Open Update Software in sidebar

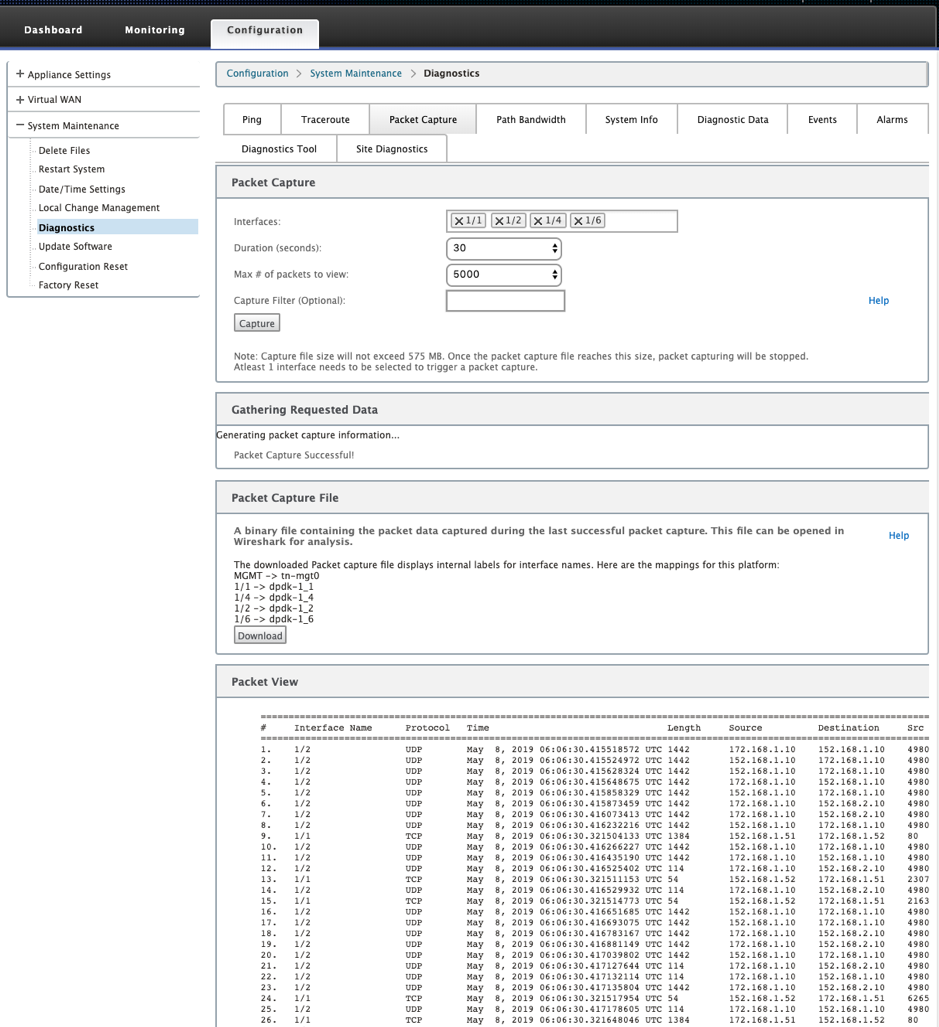(x=75, y=246)
